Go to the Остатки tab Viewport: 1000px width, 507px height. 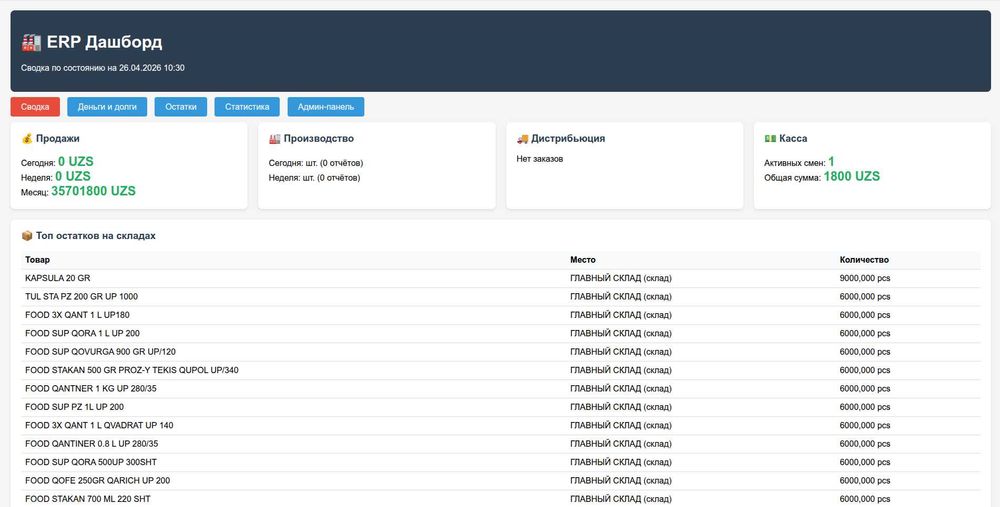click(x=180, y=106)
